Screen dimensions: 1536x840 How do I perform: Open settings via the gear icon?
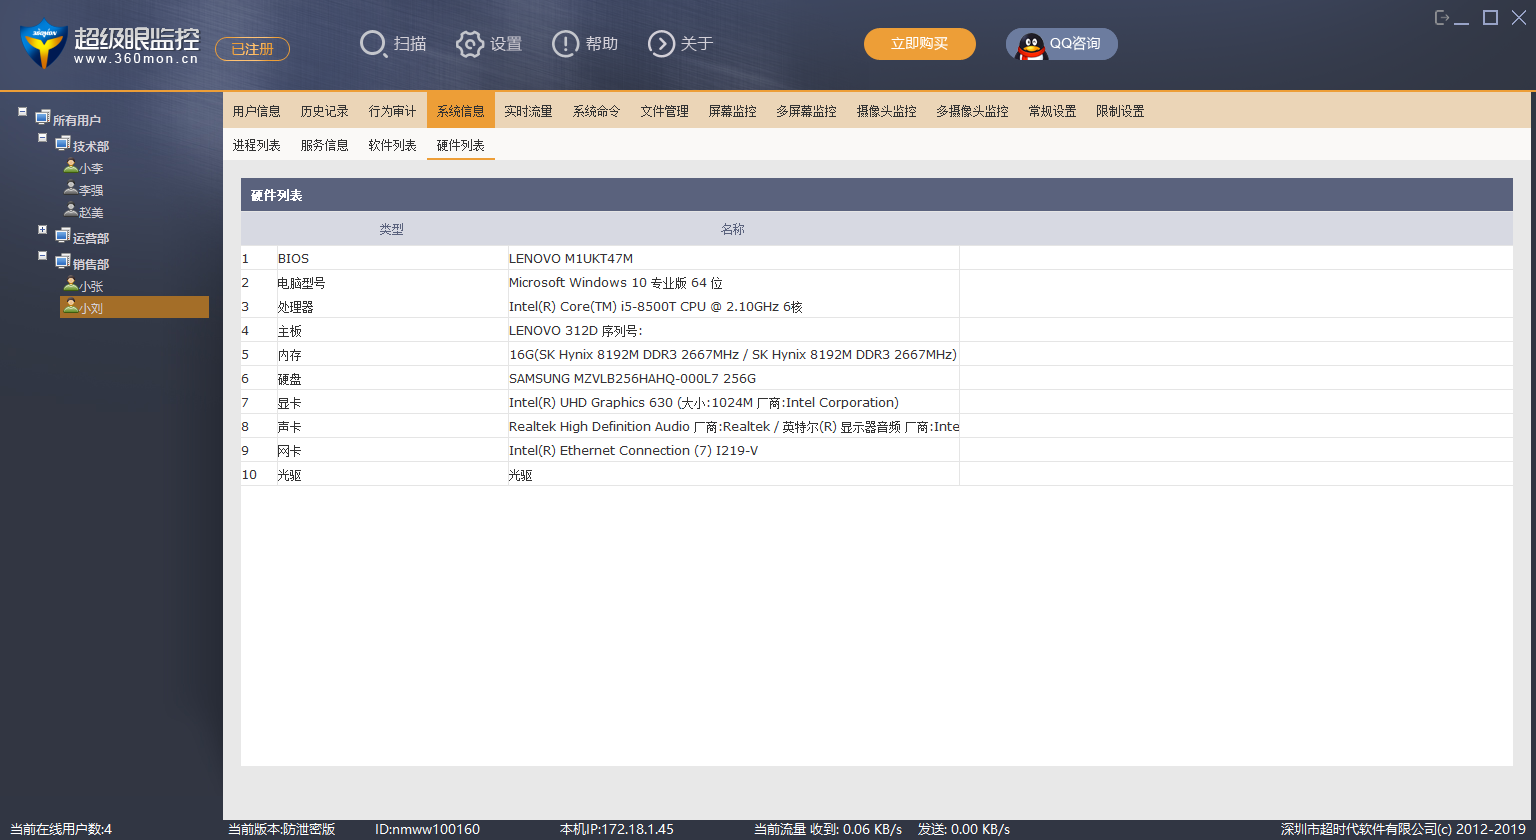pyautogui.click(x=469, y=44)
